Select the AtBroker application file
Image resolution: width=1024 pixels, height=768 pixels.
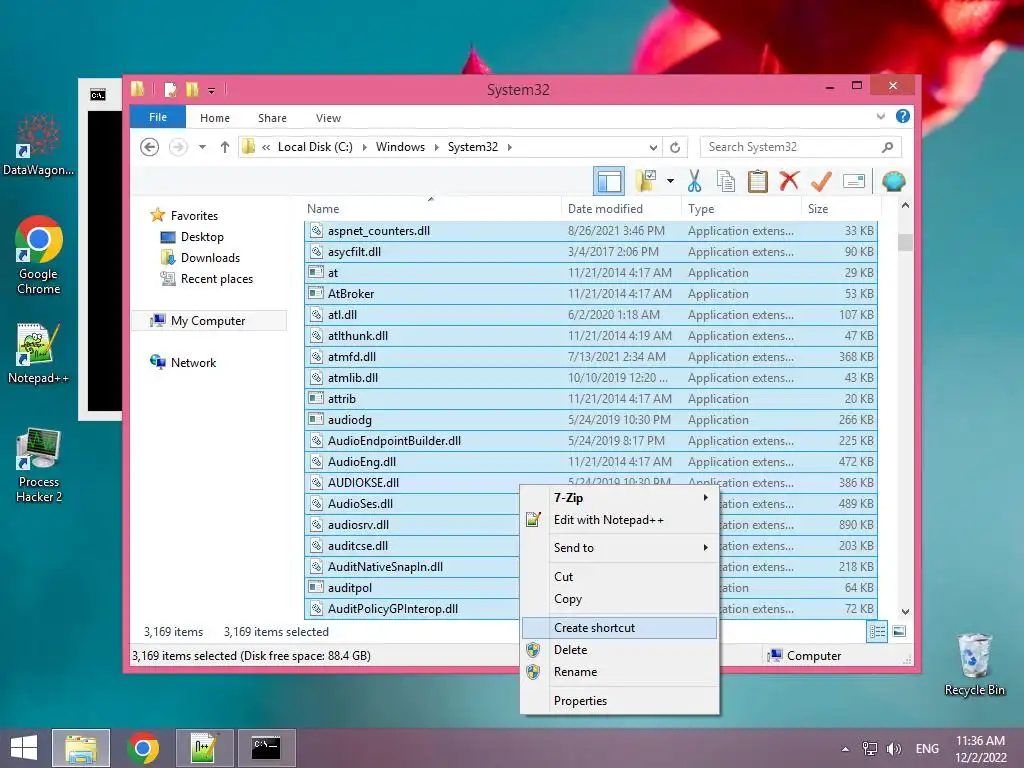point(591,294)
